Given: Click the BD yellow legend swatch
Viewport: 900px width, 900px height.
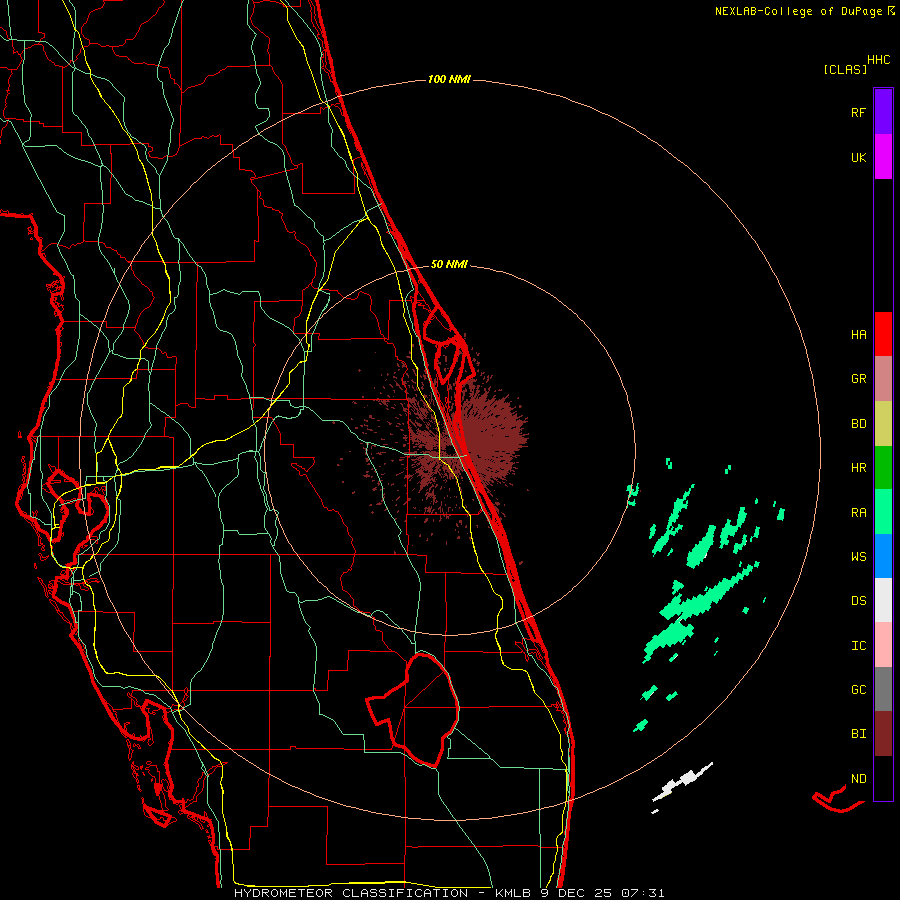Looking at the screenshot, I should click(883, 424).
